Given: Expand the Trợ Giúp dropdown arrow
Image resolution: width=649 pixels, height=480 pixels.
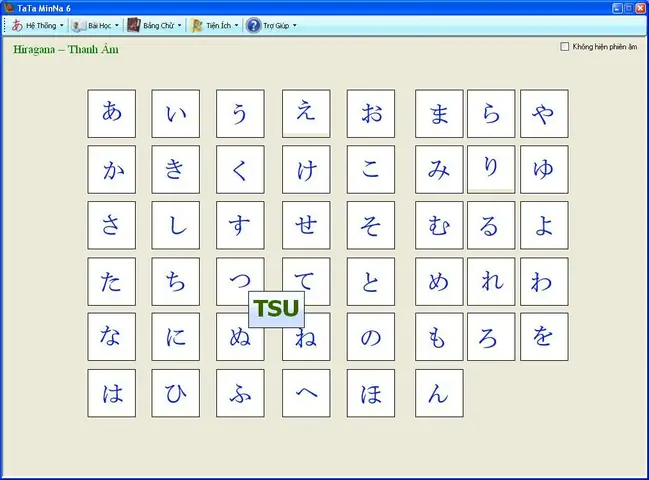Looking at the screenshot, I should pos(295,26).
